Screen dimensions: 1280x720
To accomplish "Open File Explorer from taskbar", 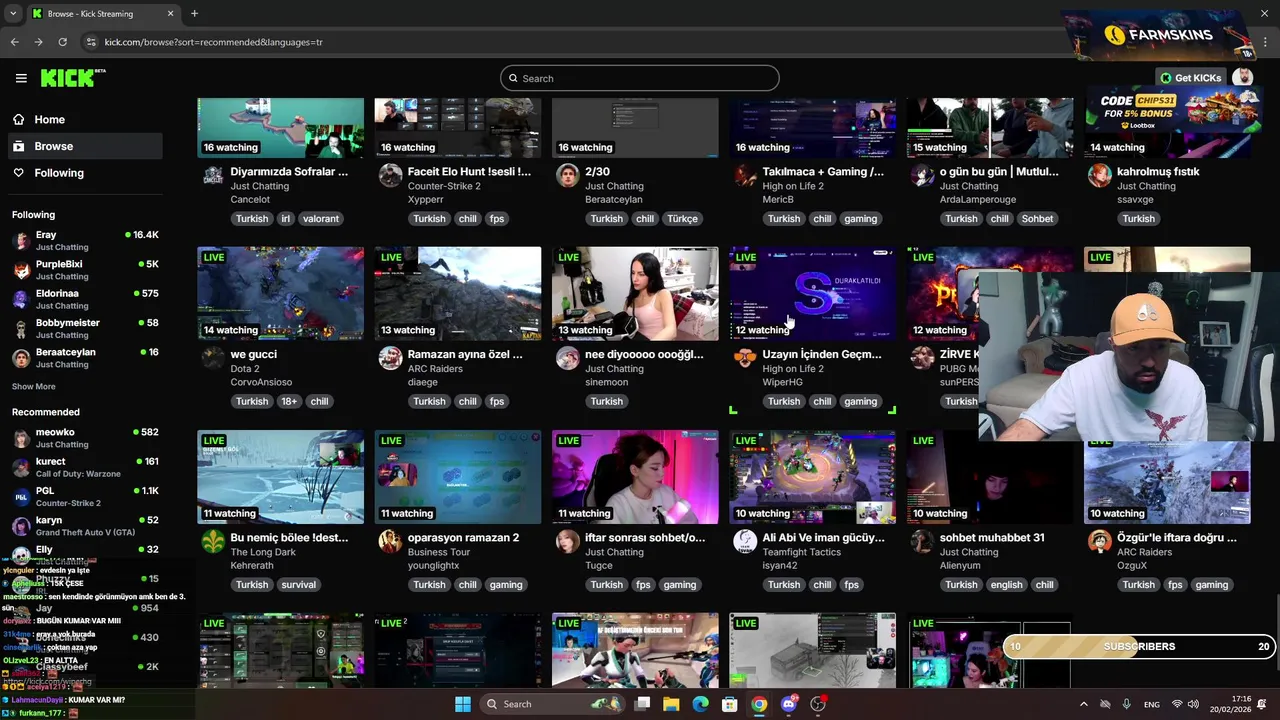I will click(671, 704).
